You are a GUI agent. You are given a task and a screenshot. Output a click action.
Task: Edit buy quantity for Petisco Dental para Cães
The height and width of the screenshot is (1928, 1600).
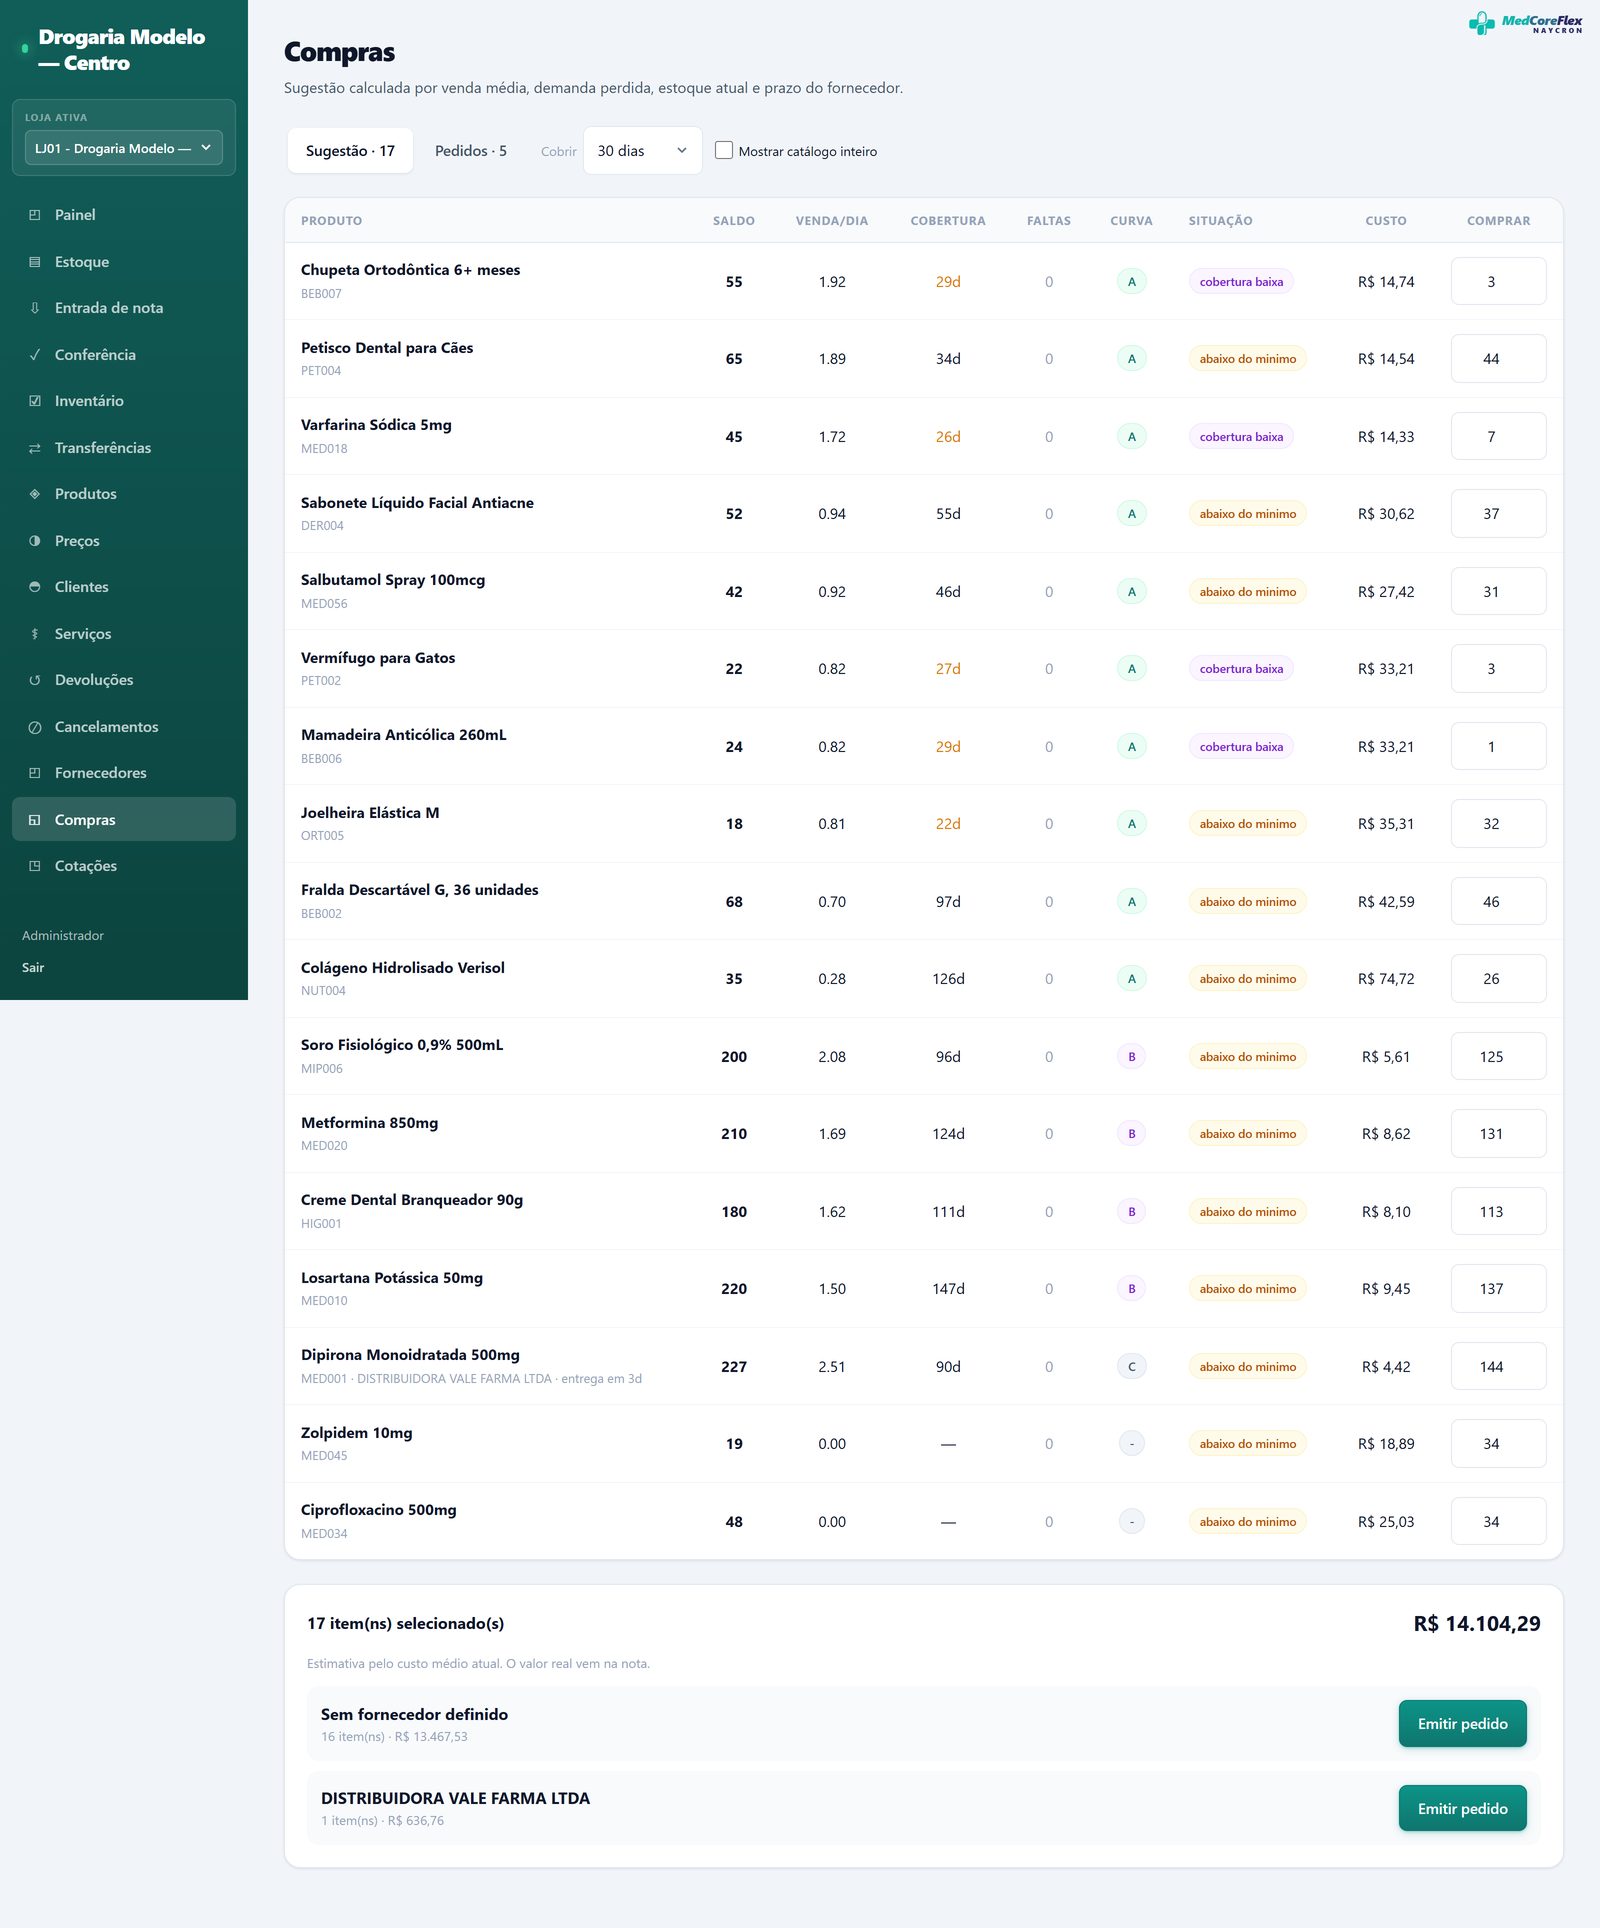(1498, 359)
